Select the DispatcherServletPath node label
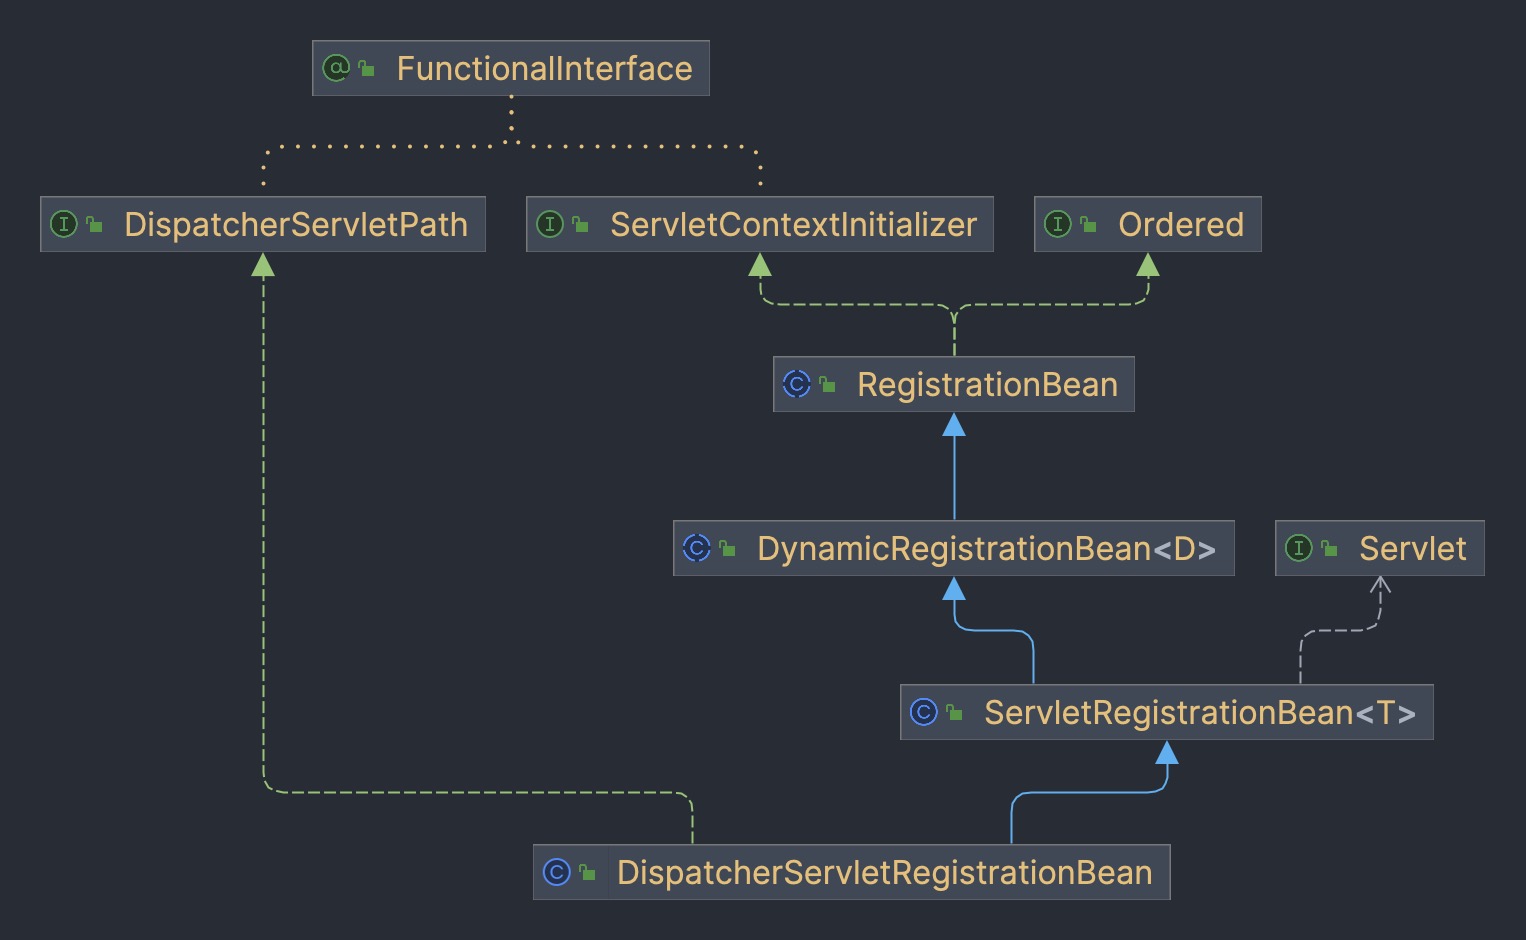Viewport: 1526px width, 940px height. point(296,224)
